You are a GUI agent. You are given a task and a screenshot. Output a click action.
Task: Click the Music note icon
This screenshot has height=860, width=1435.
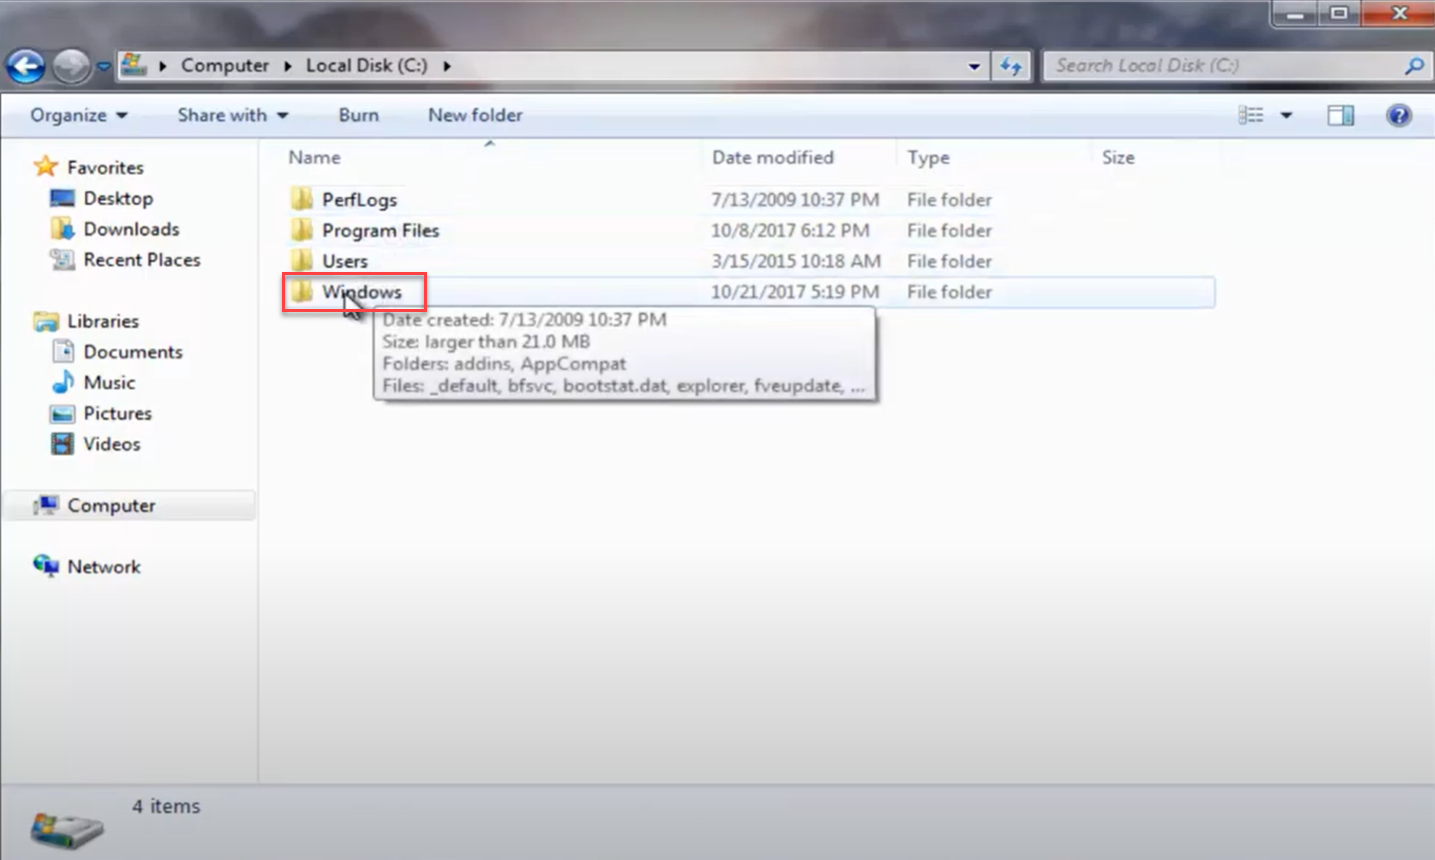pyautogui.click(x=63, y=382)
